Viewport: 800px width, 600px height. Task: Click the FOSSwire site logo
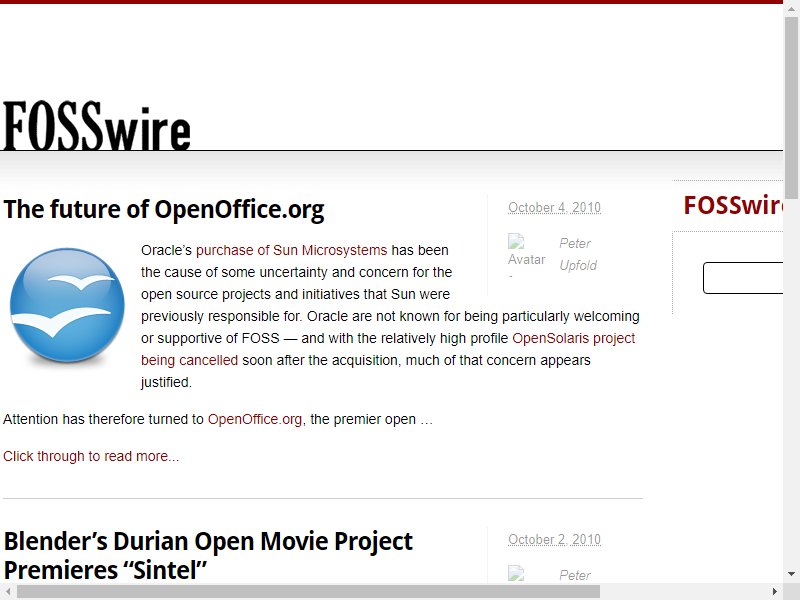point(97,126)
